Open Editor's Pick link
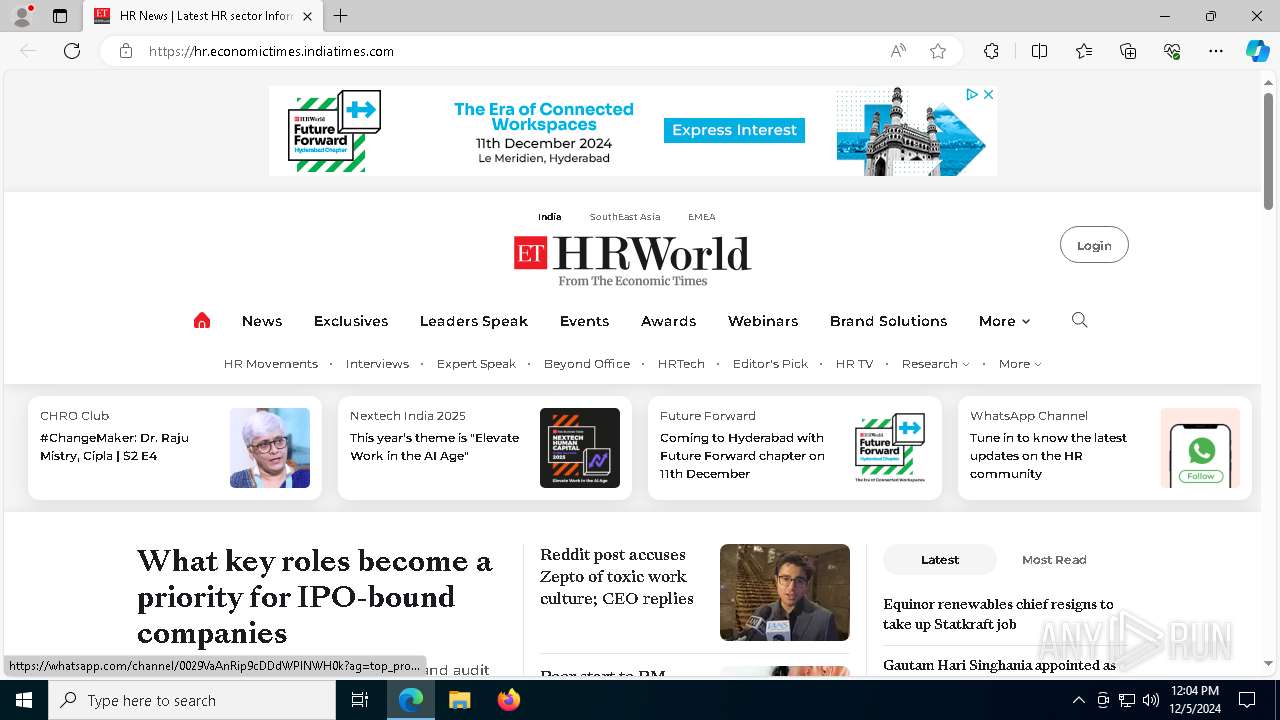The height and width of the screenshot is (720, 1280). pos(770,364)
